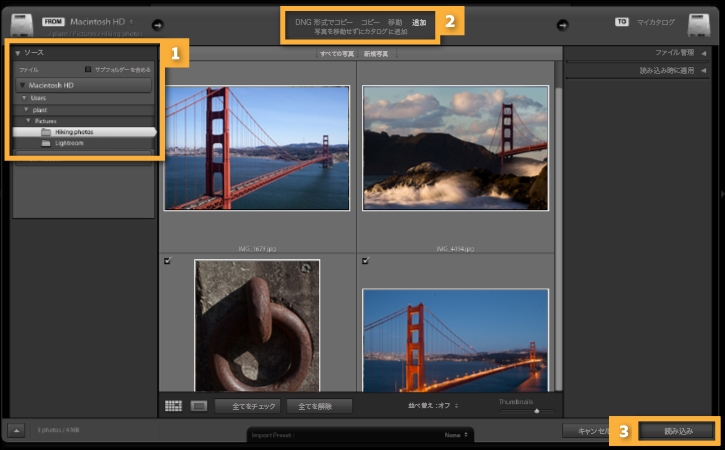The image size is (725, 450).
Task: Switch to loupe single-image view icon
Action: pos(199,406)
